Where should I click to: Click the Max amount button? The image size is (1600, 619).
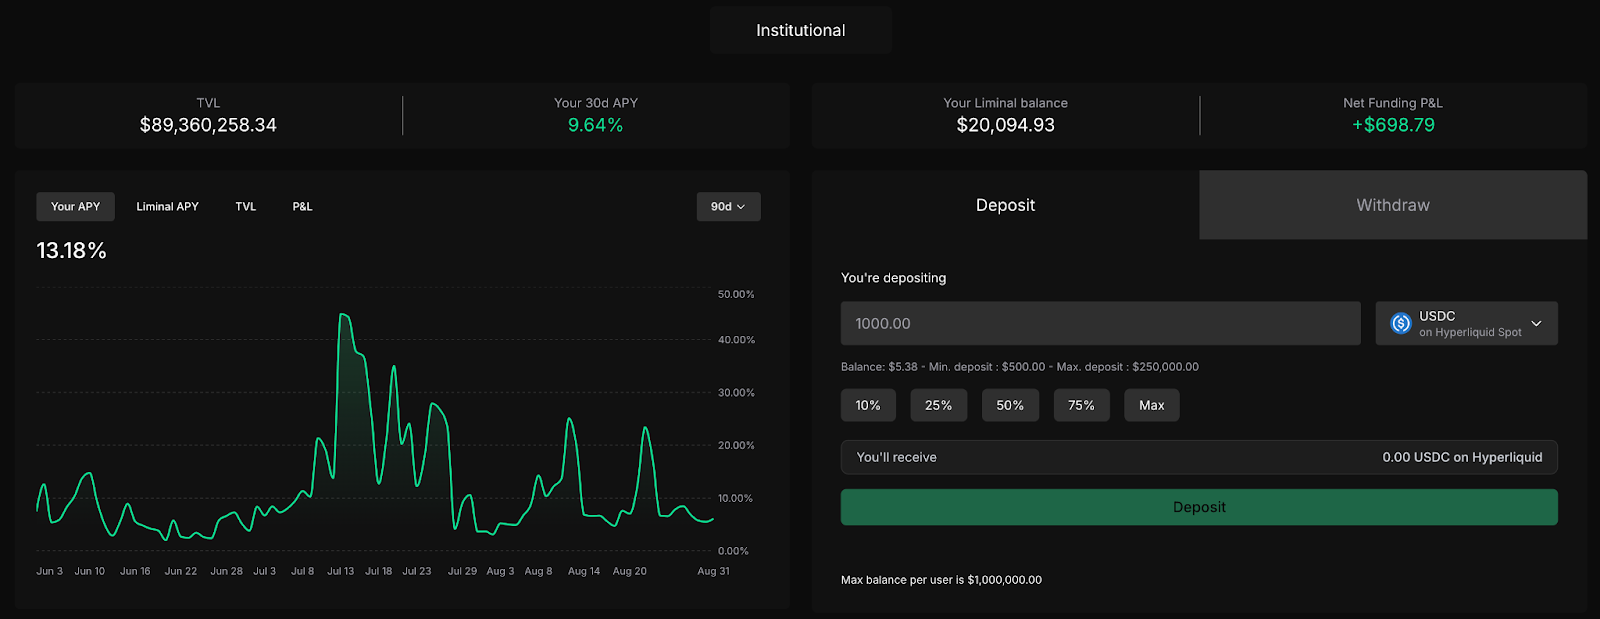pyautogui.click(x=1151, y=405)
